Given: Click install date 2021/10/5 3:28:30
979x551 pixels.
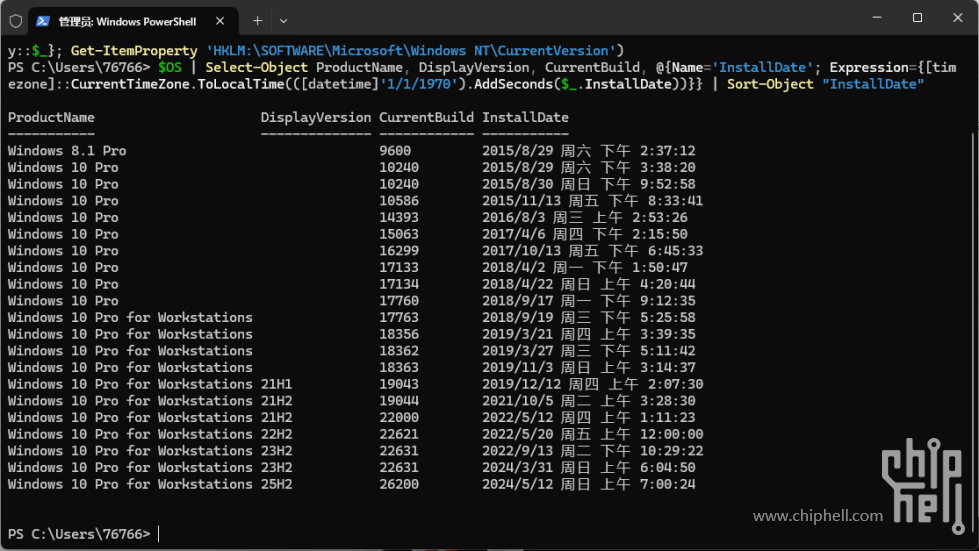Looking at the screenshot, I should click(588, 401).
